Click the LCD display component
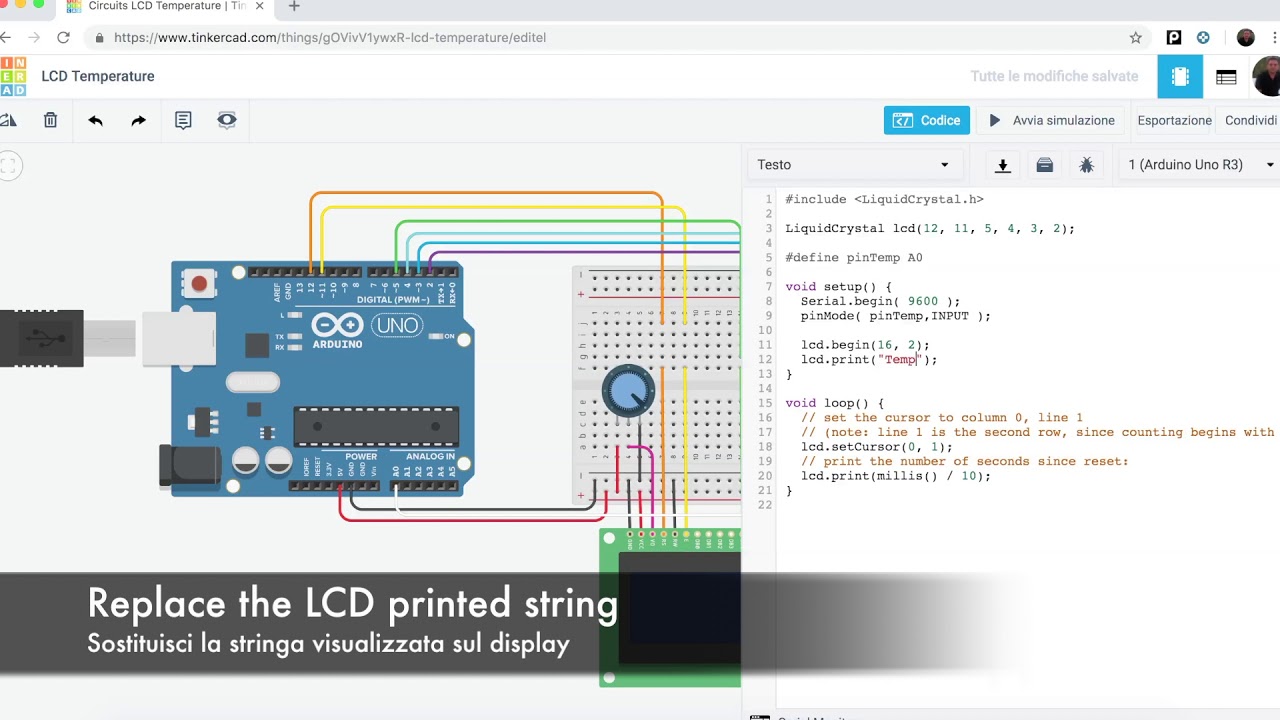 click(x=670, y=607)
